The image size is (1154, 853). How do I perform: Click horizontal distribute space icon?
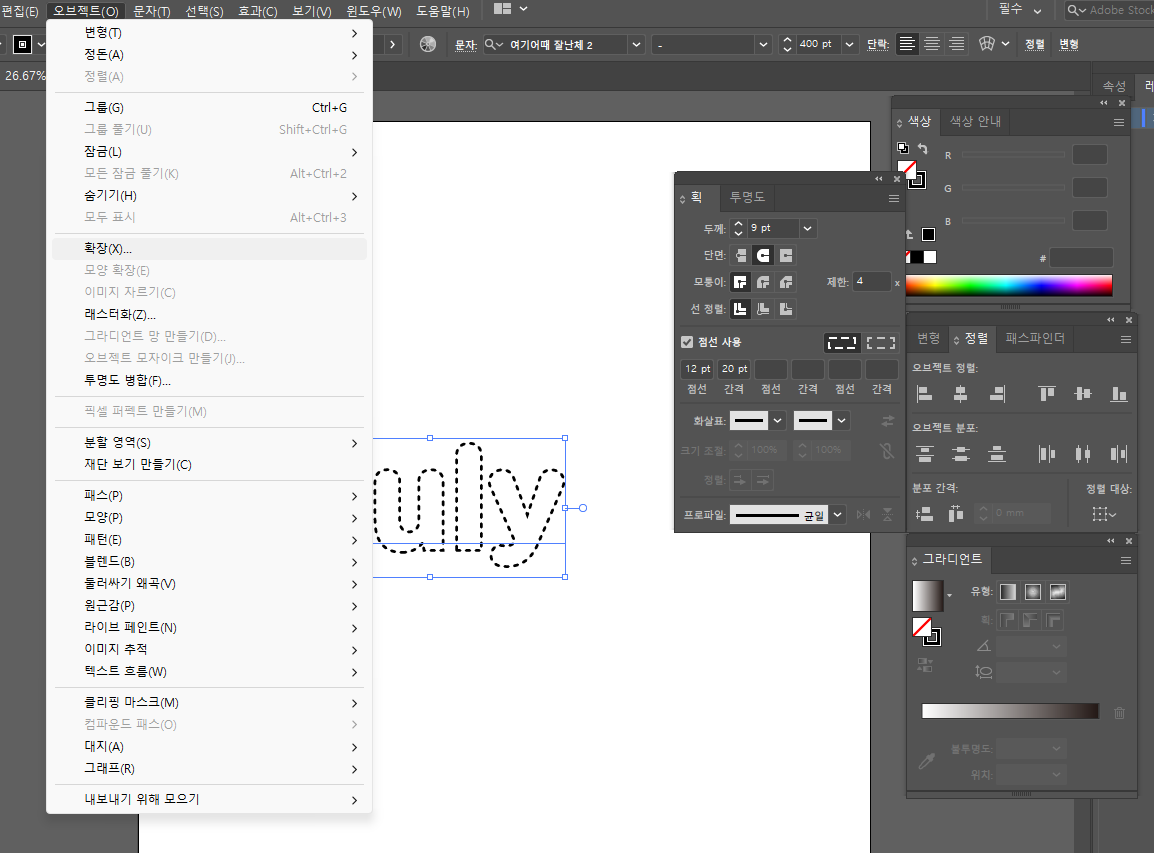click(x=955, y=514)
